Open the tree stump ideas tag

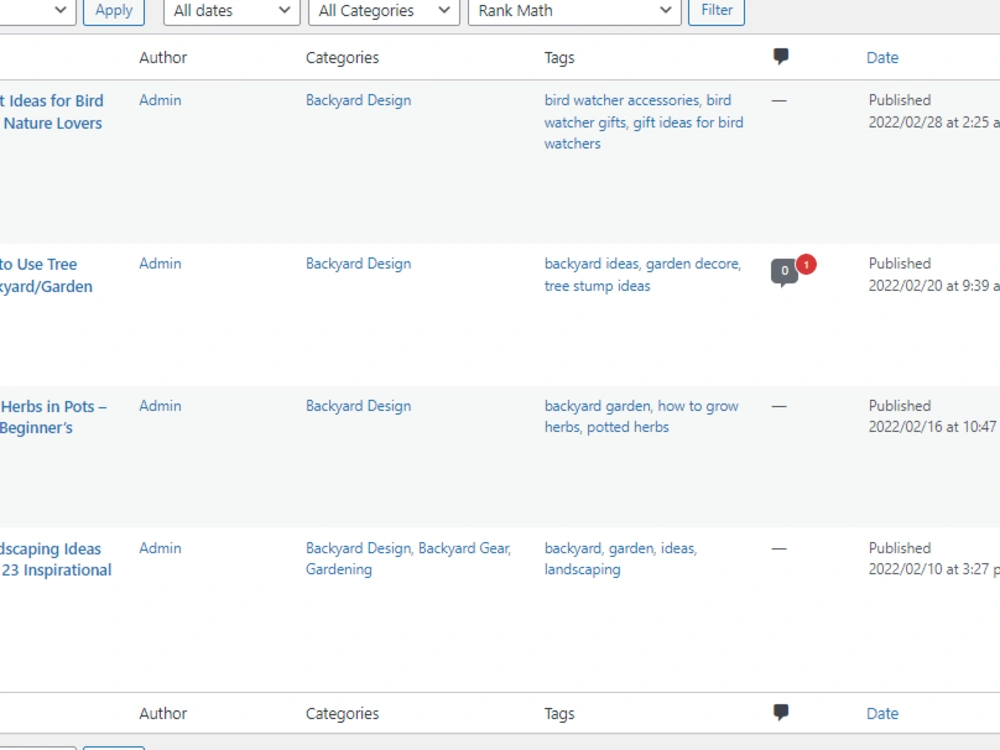pos(597,286)
